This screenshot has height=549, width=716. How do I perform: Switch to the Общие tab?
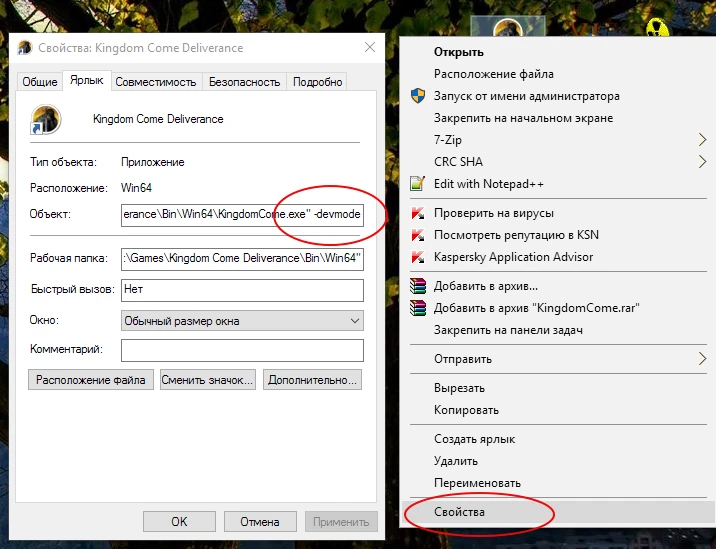[x=40, y=82]
